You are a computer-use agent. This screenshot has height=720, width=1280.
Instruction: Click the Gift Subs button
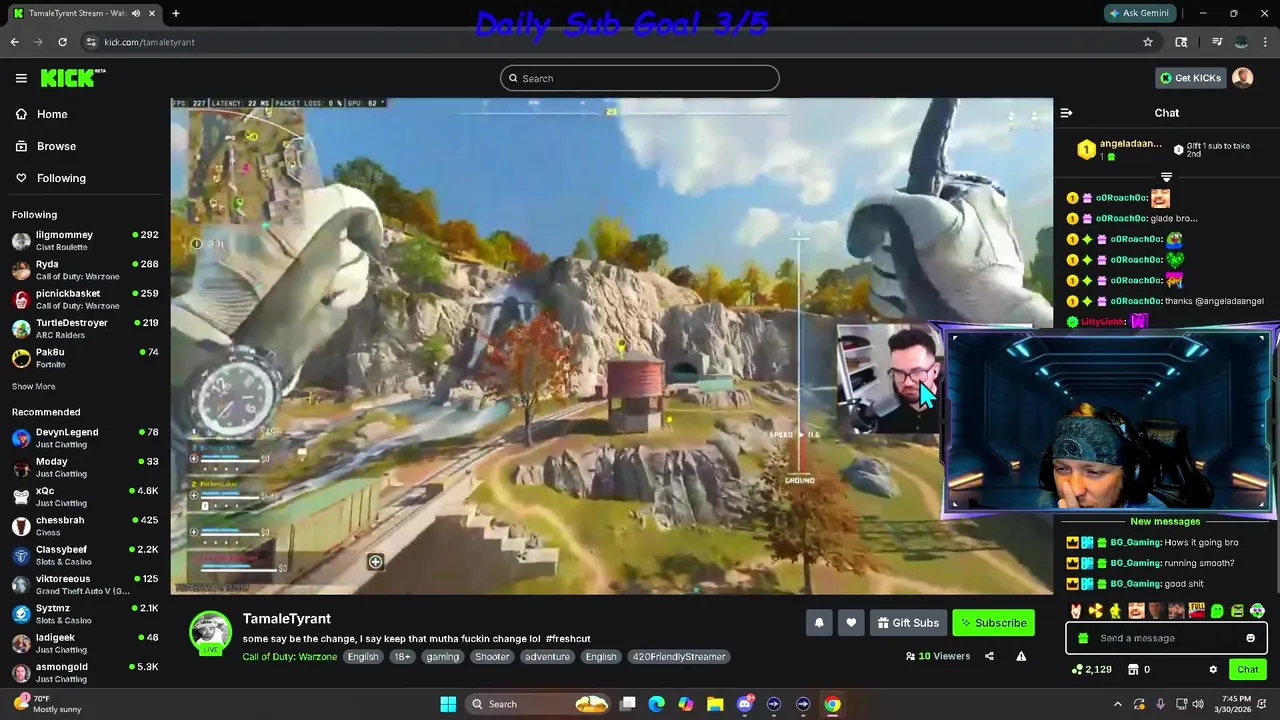(908, 623)
